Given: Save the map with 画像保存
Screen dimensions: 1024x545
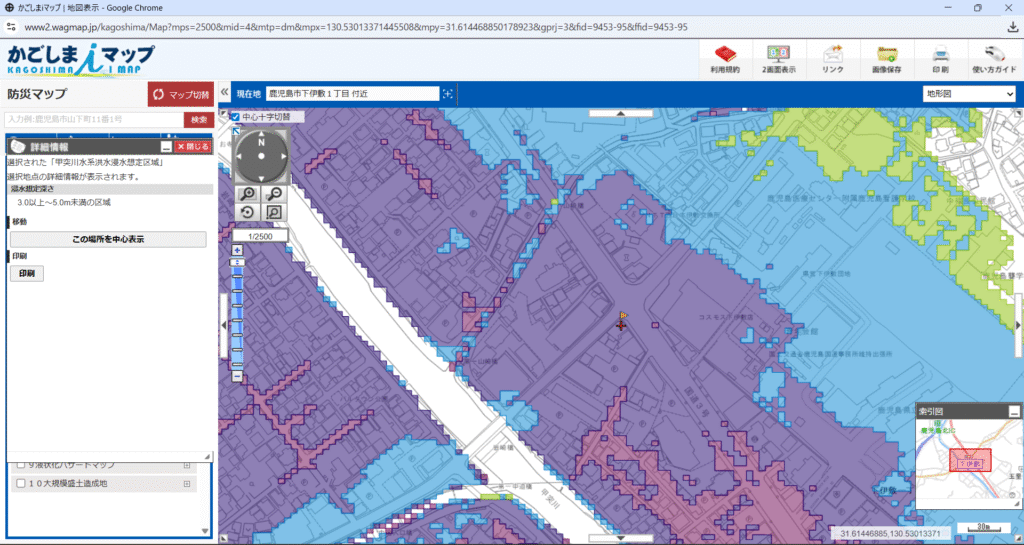Looking at the screenshot, I should pyautogui.click(x=886, y=58).
